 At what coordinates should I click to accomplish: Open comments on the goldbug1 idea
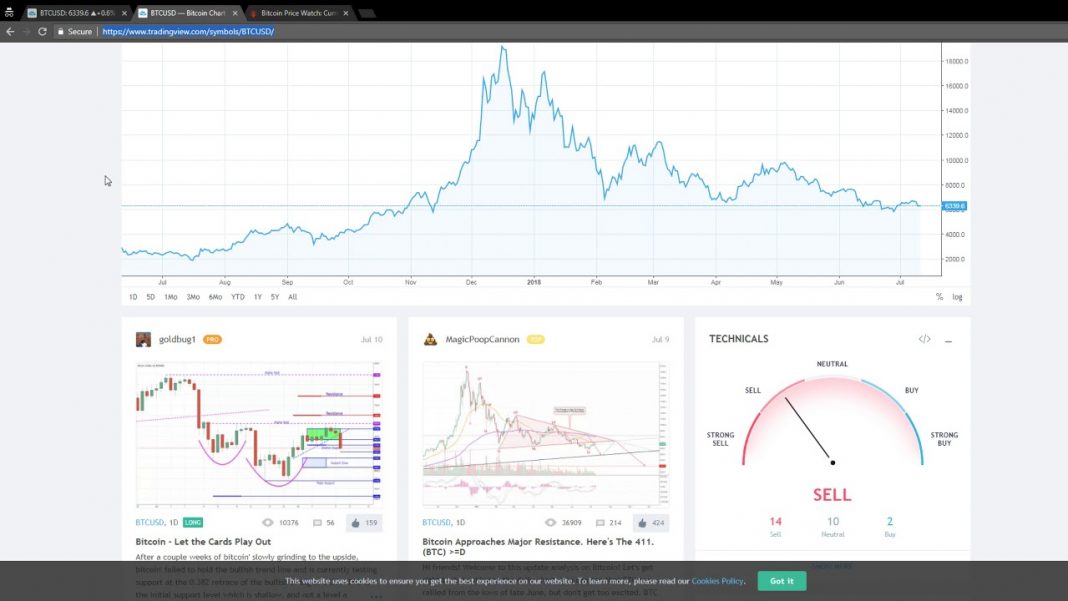[x=323, y=522]
